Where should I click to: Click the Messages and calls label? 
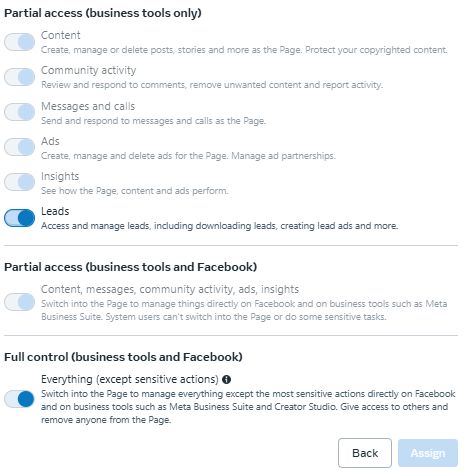click(x=88, y=106)
